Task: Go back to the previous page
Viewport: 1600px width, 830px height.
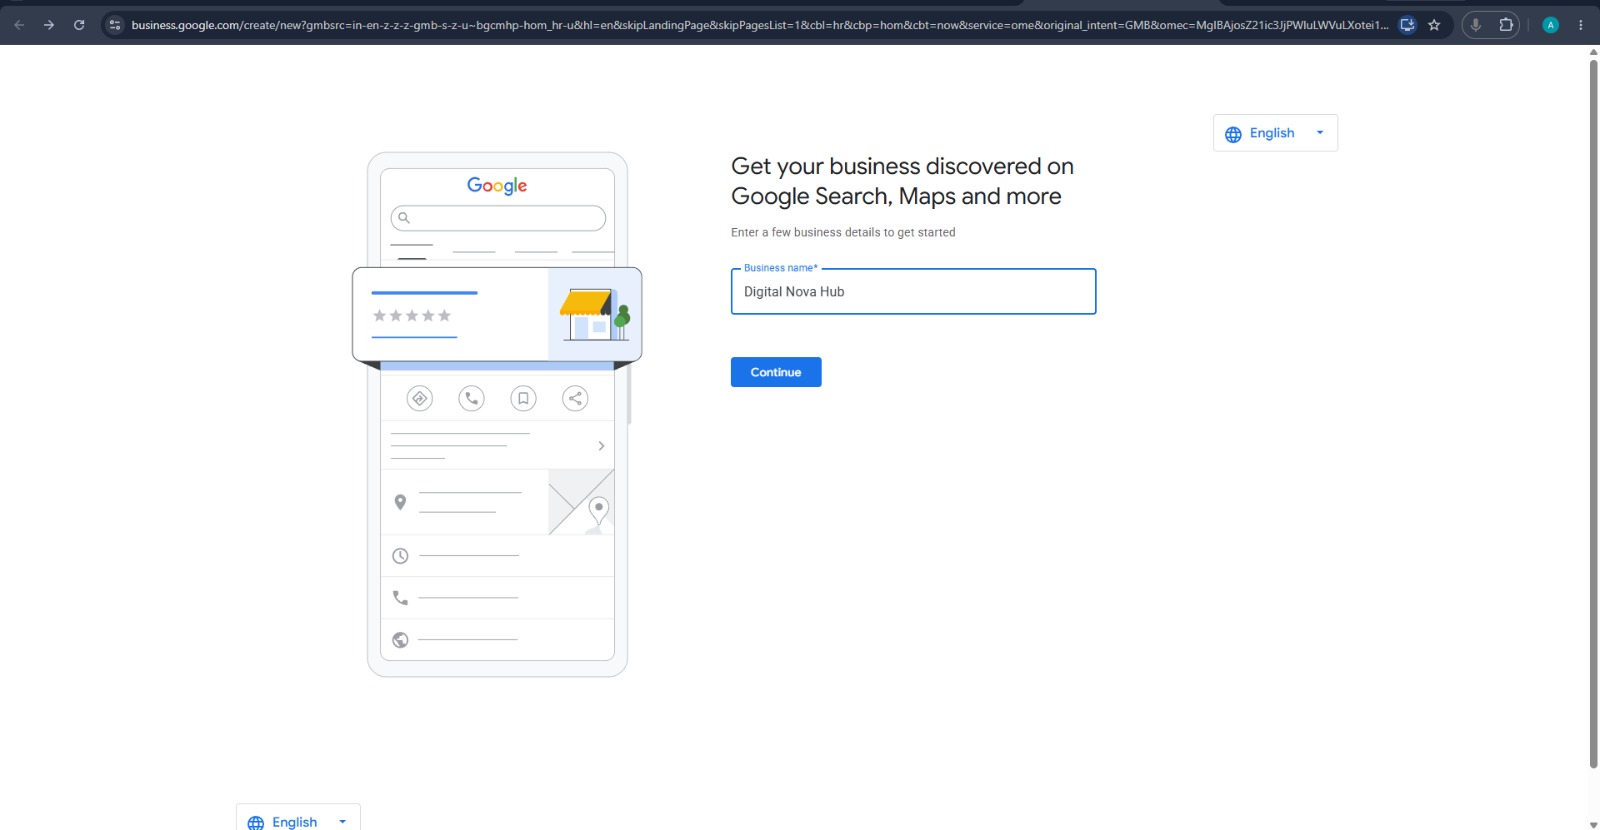Action: [19, 25]
